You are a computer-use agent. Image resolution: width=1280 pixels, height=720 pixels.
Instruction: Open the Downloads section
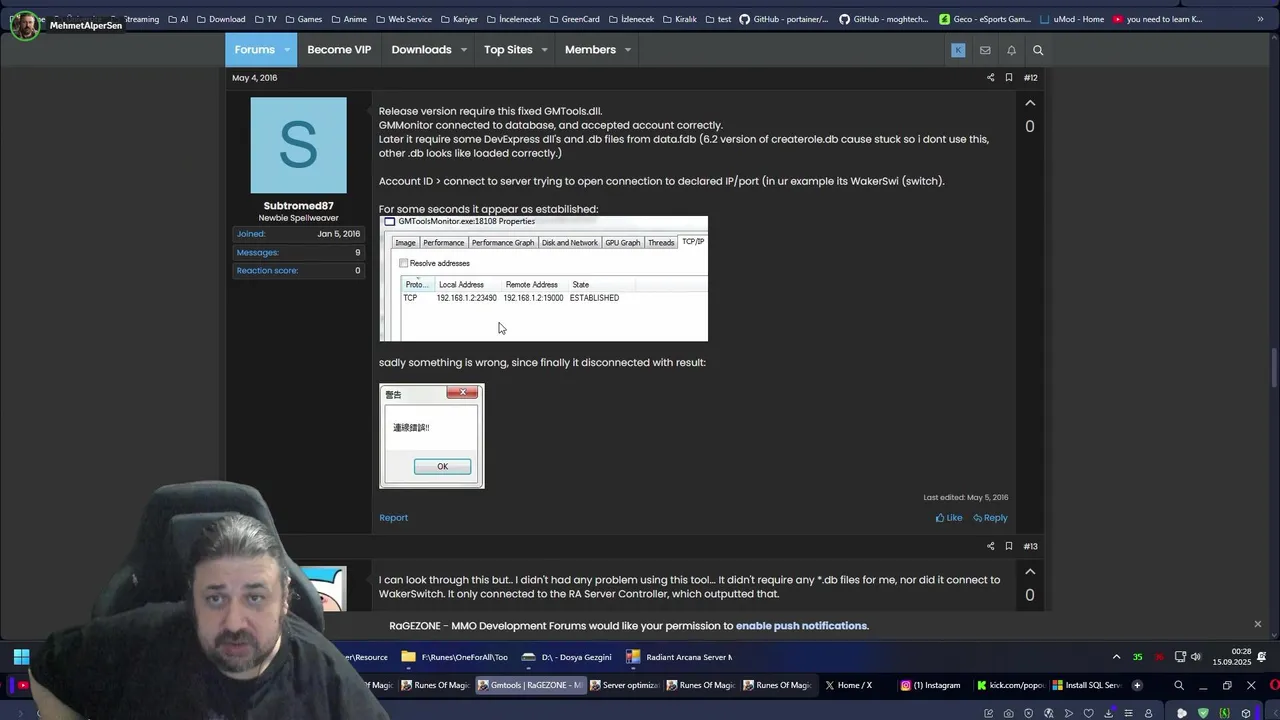point(421,50)
